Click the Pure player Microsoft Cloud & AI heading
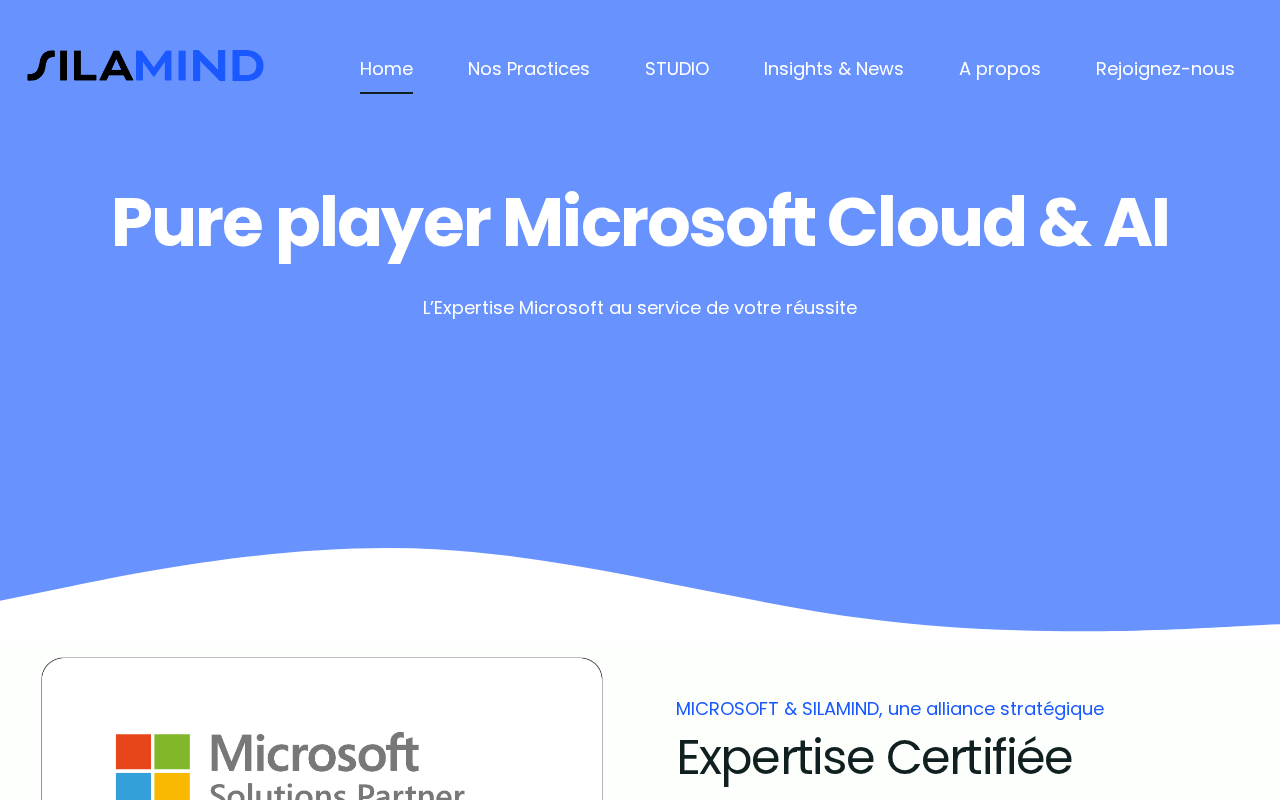This screenshot has height=800, width=1280. (640, 223)
